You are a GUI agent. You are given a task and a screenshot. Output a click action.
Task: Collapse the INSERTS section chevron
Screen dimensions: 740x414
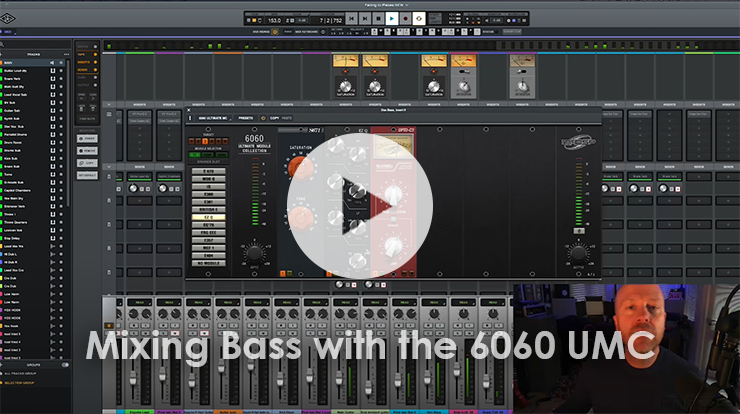pyautogui.click(x=109, y=104)
